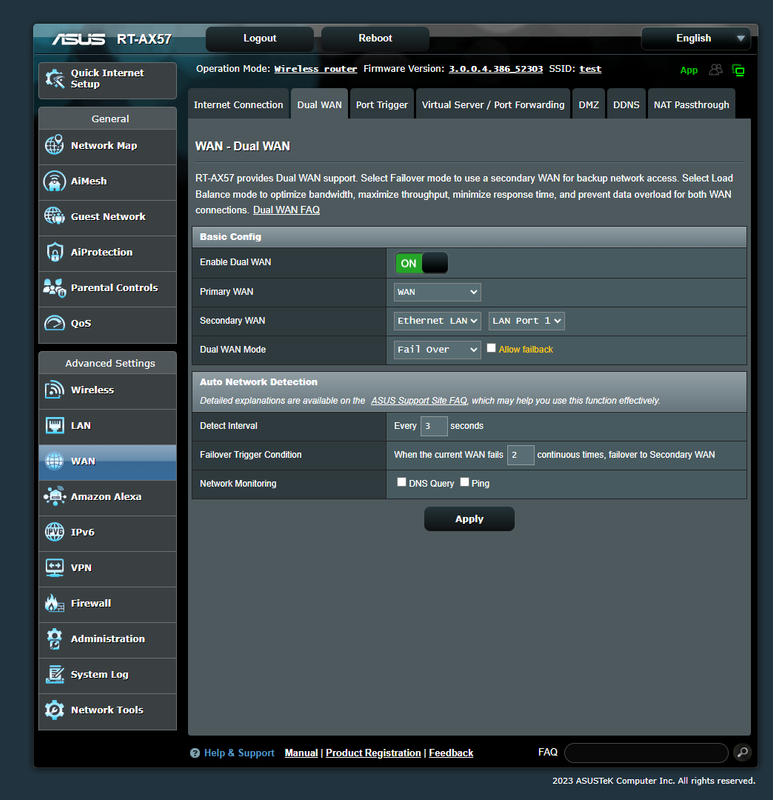Enable DNS Query network monitoring
Viewport: 773px width, 800px height.
tap(402, 482)
